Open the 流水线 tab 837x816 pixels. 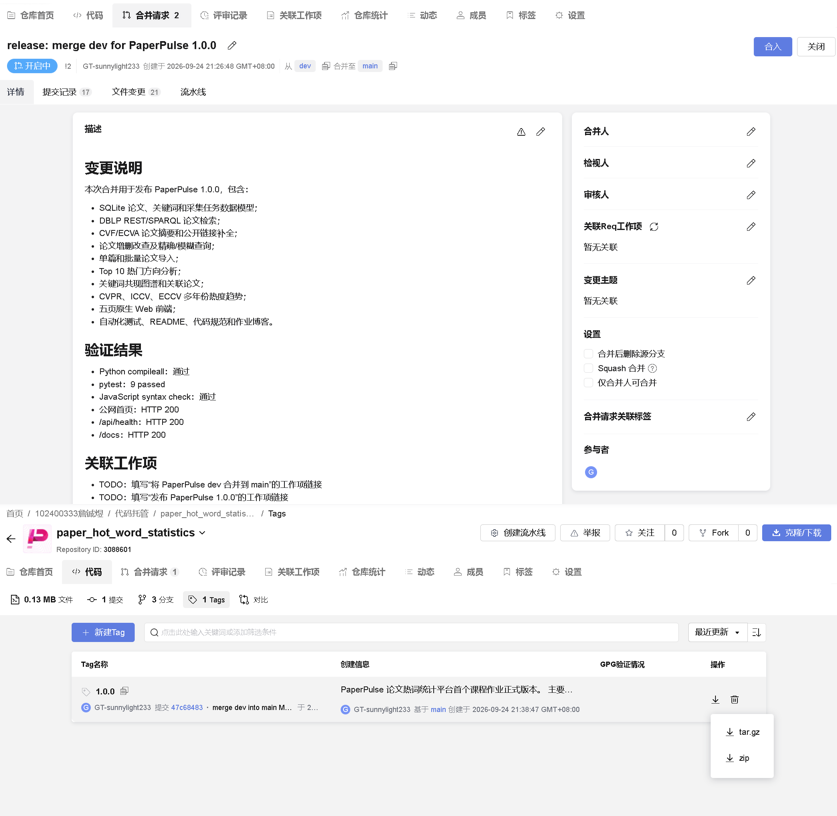[193, 92]
